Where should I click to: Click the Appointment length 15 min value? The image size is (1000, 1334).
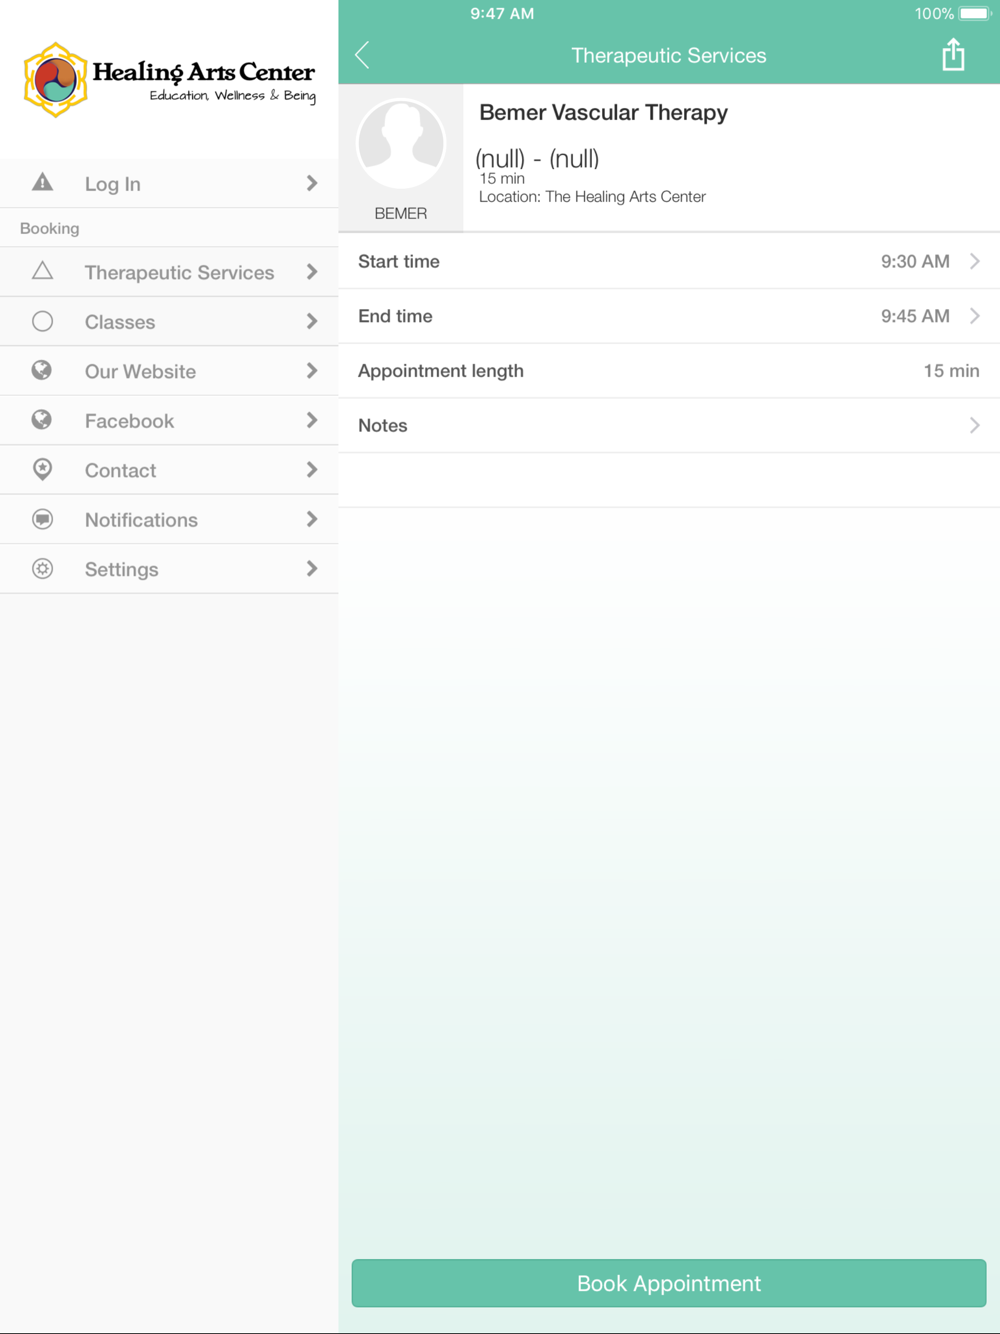(x=951, y=371)
